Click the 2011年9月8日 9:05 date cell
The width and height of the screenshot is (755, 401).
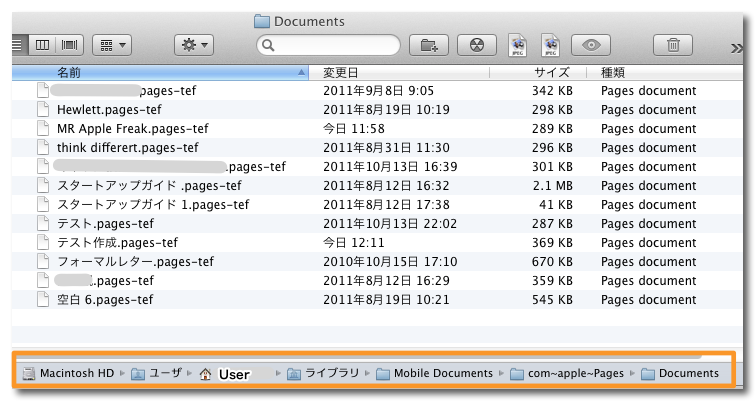click(378, 91)
